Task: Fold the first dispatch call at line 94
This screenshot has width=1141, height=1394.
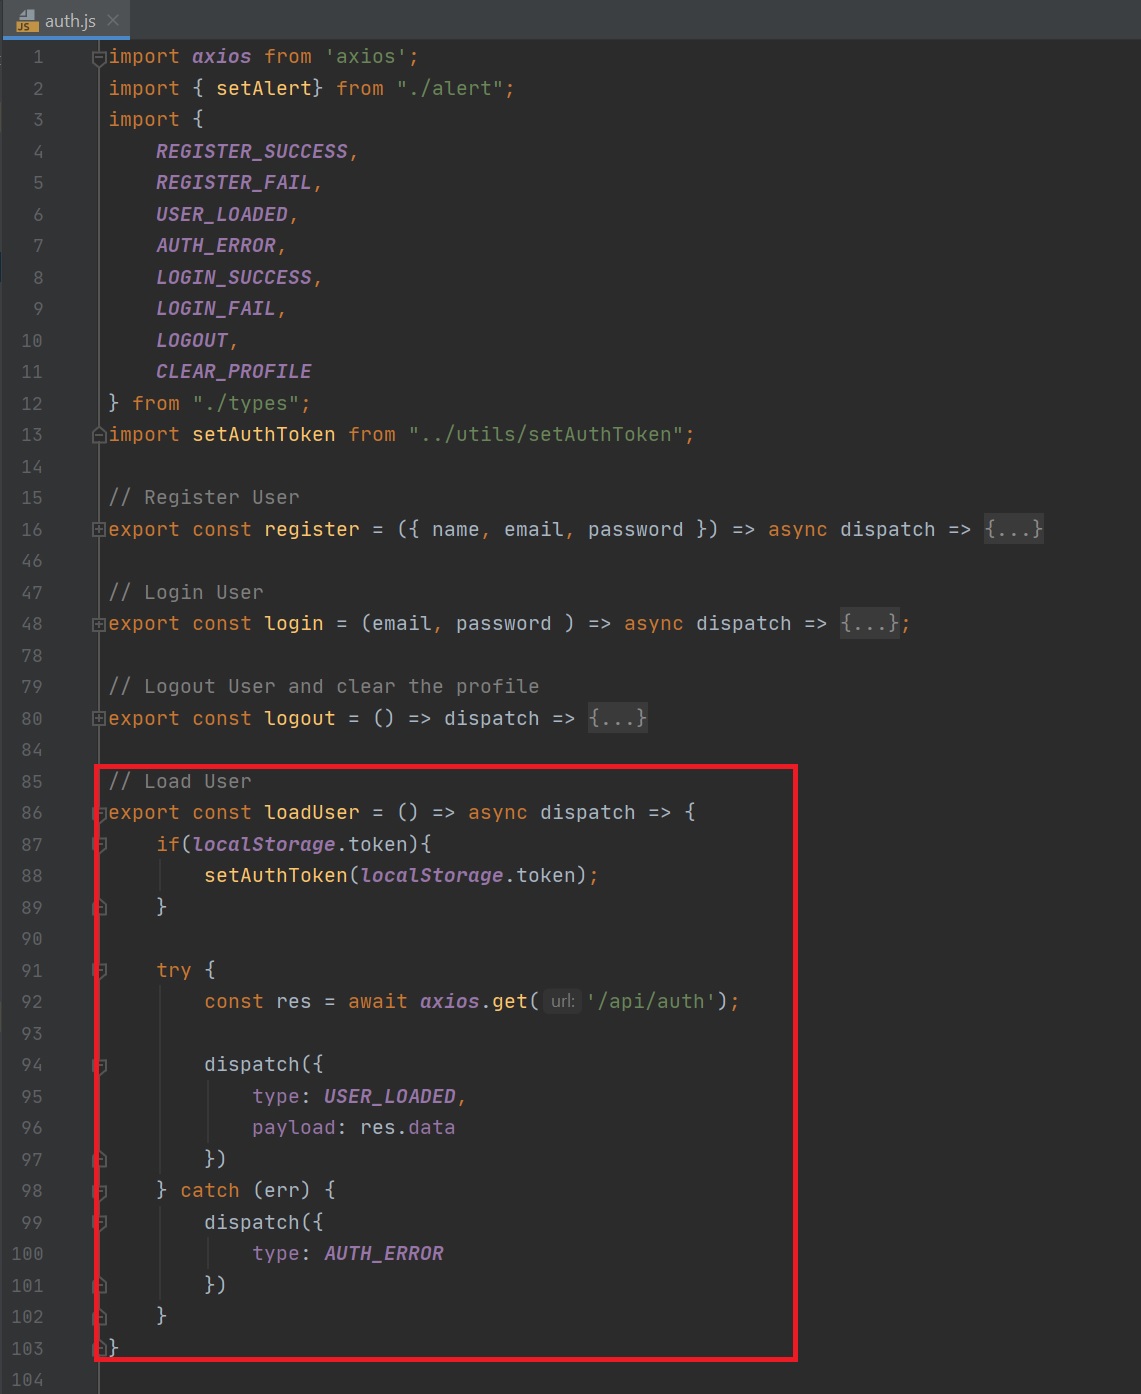Action: 99,1066
